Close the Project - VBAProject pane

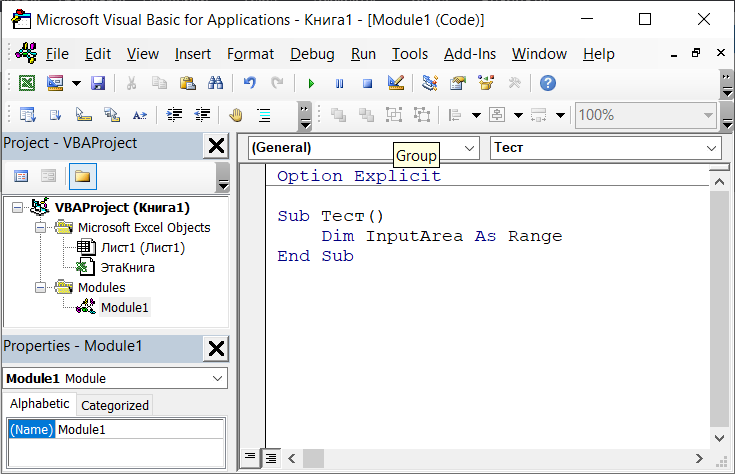click(216, 146)
